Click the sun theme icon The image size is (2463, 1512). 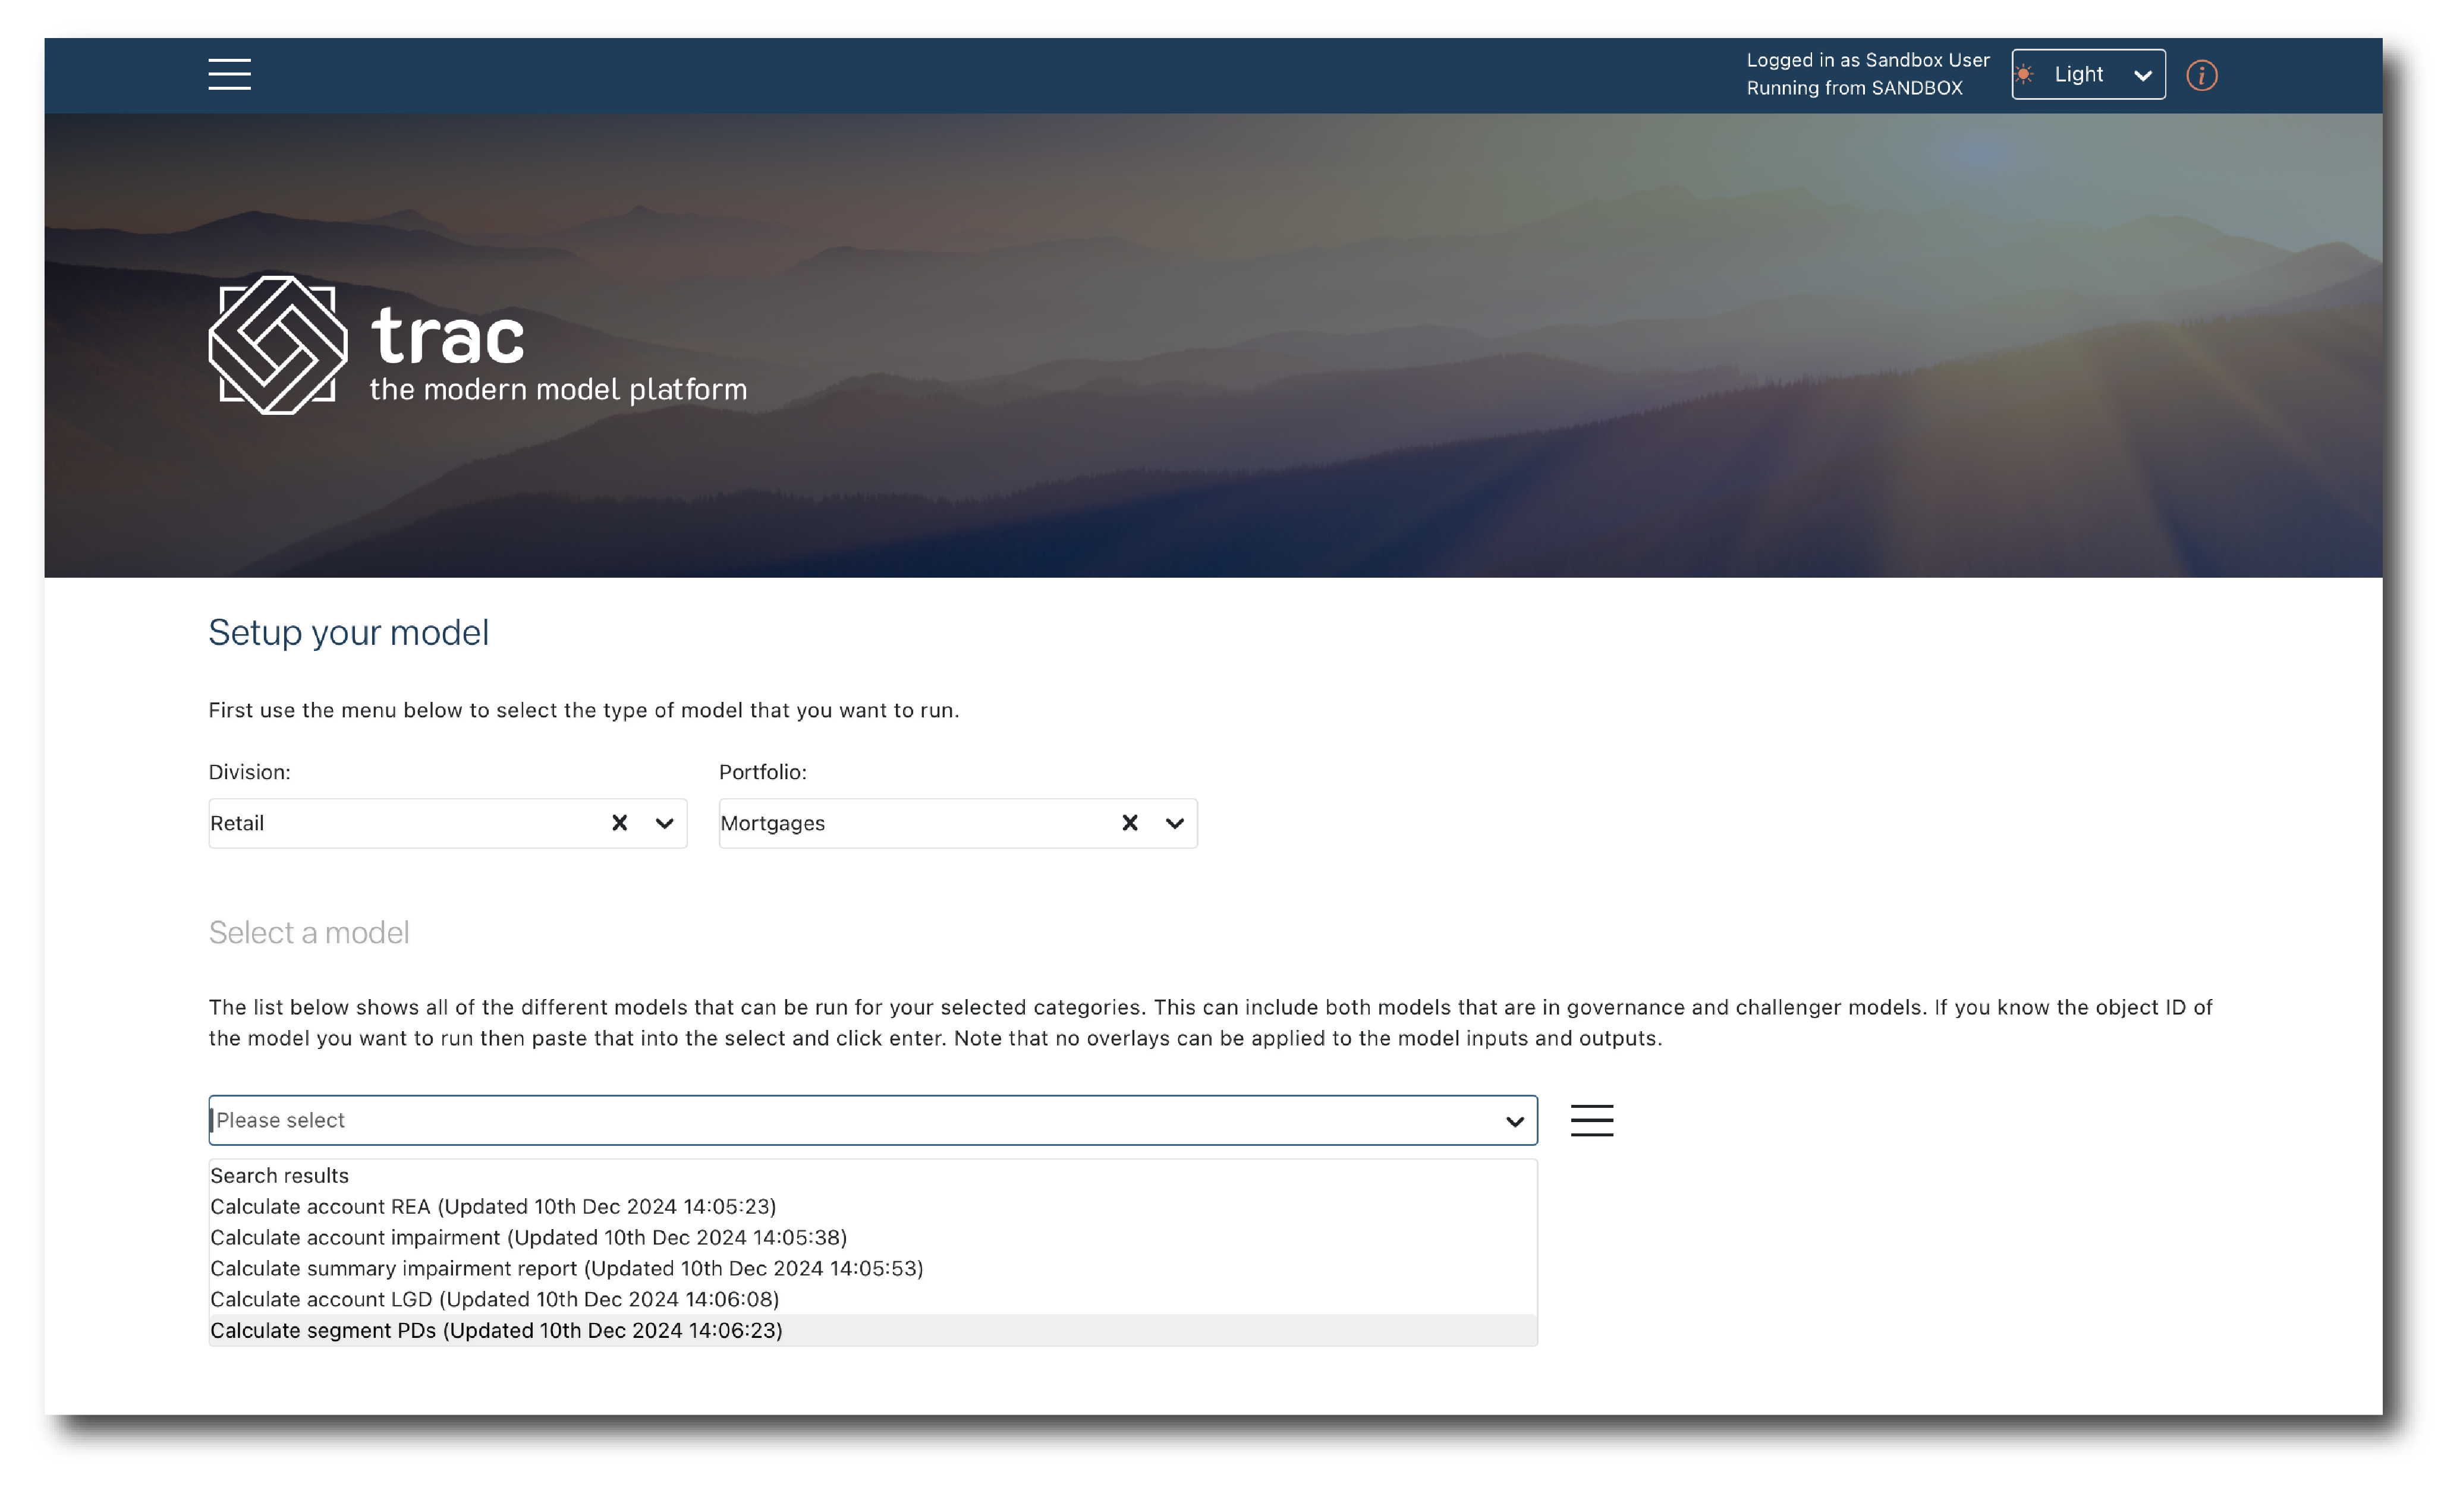(2024, 74)
